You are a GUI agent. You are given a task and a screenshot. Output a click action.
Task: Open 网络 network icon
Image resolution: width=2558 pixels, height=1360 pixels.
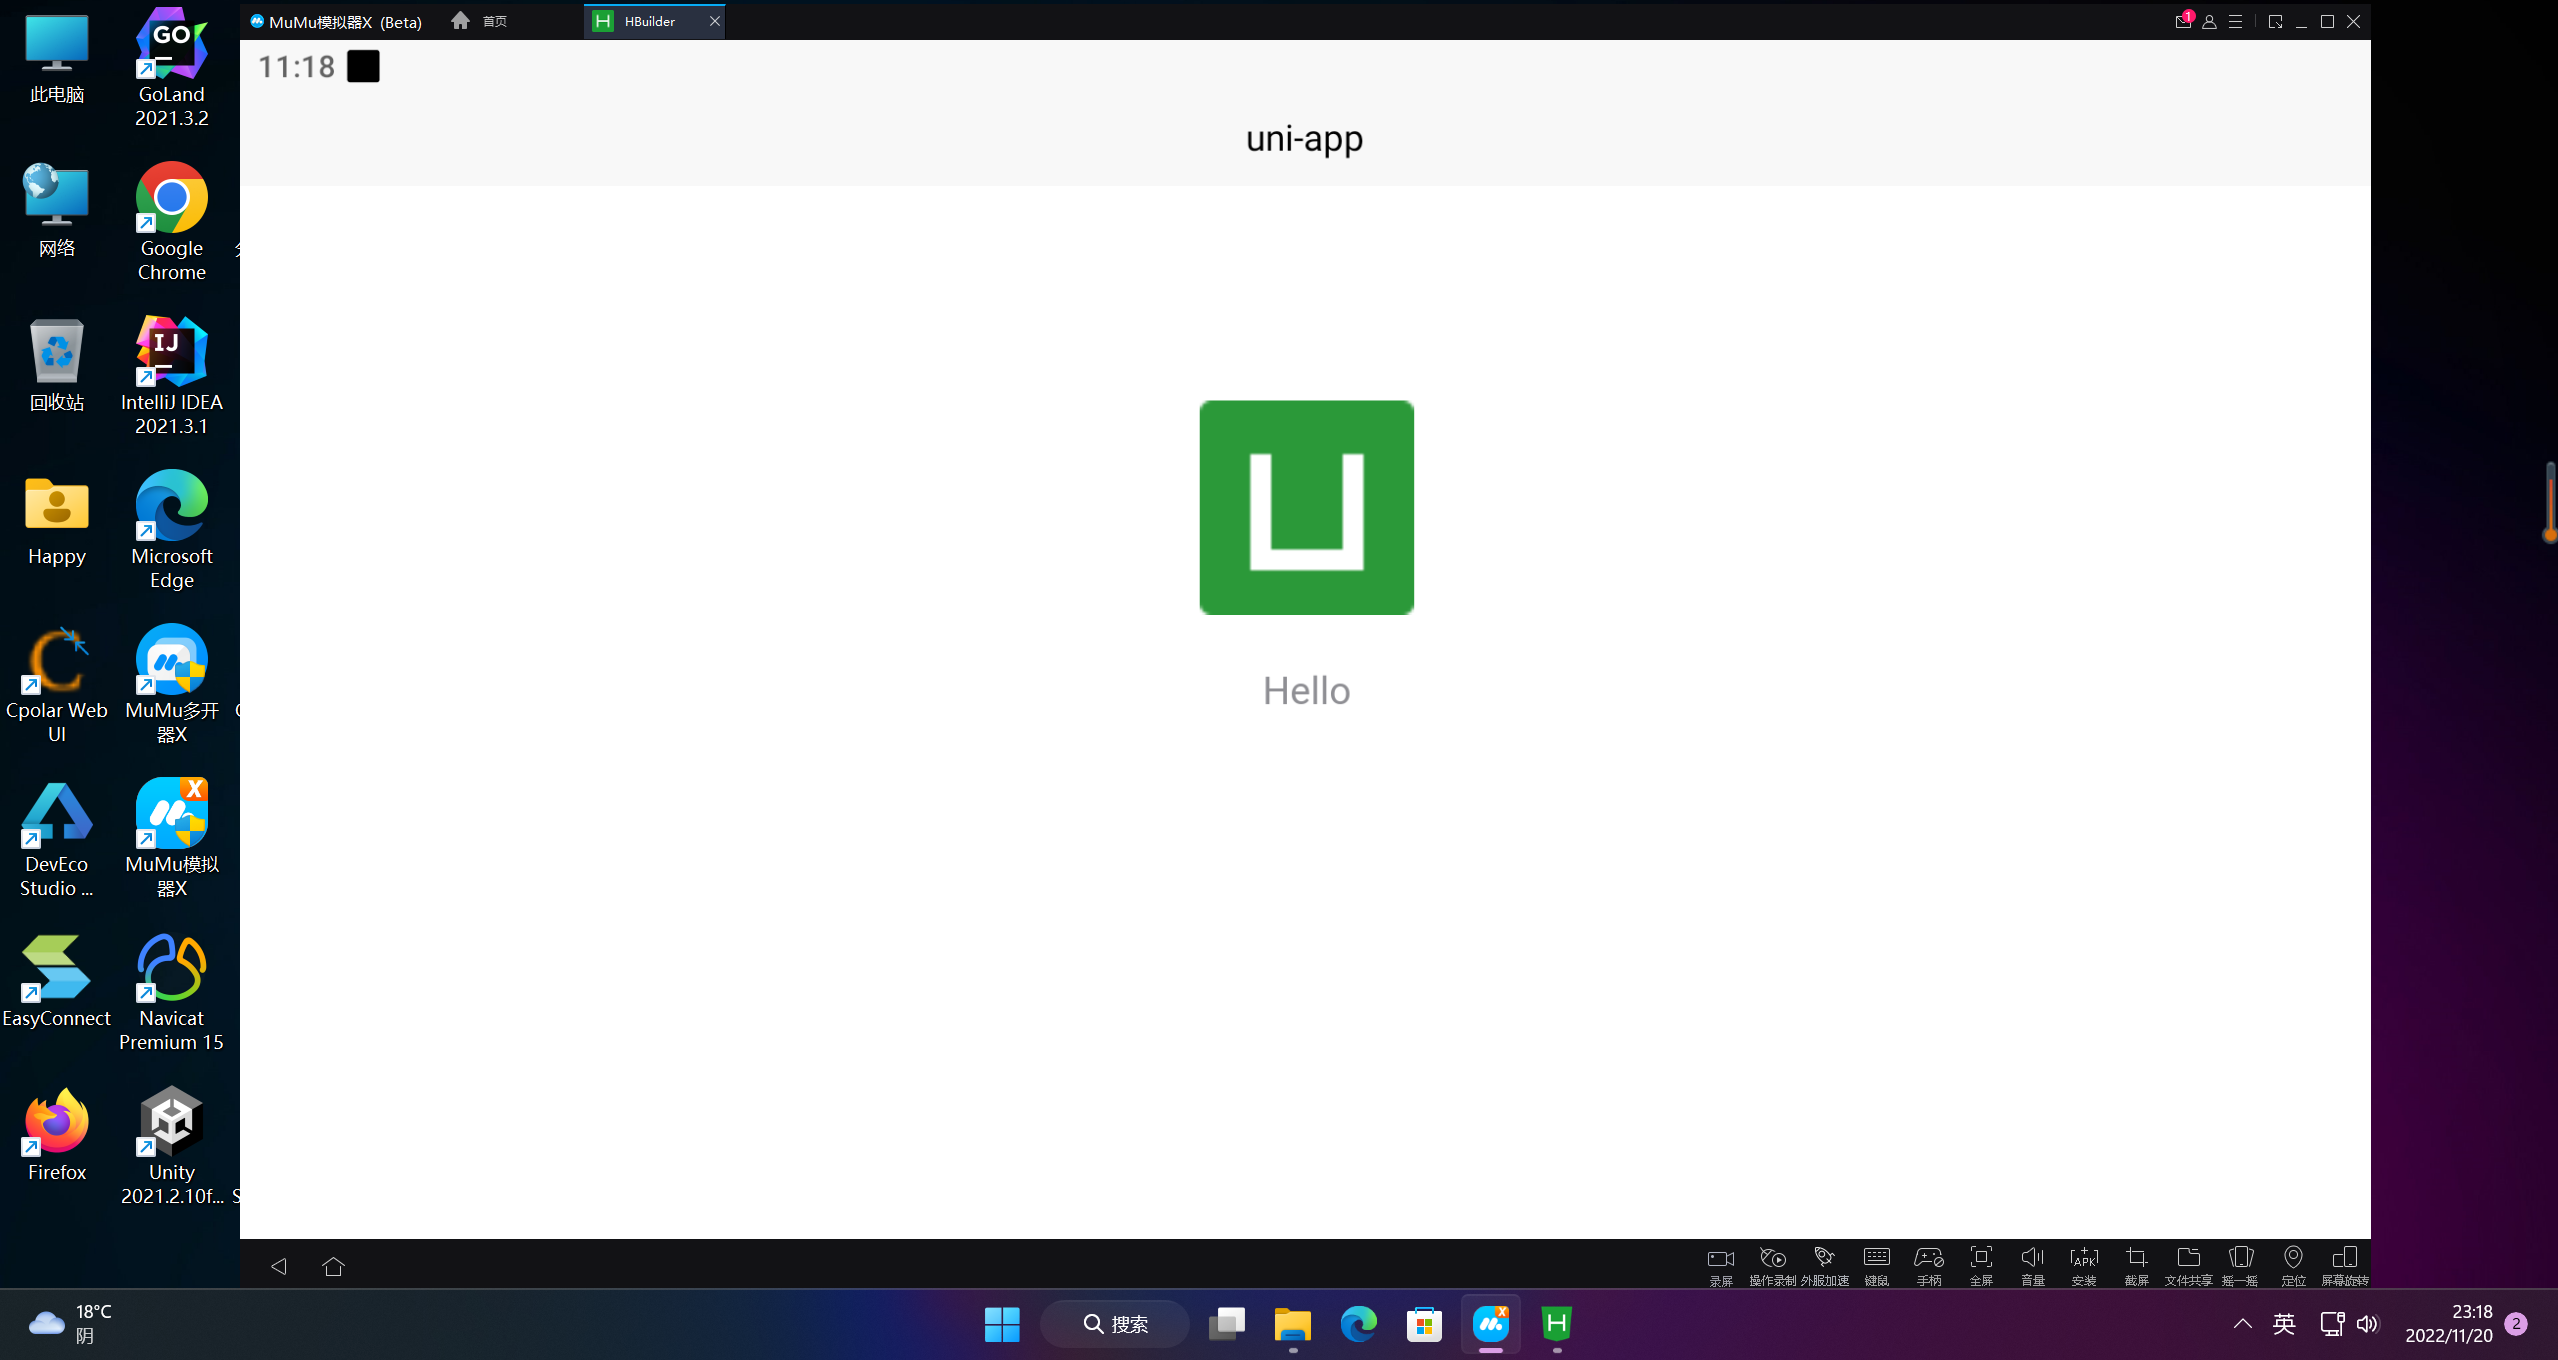coord(57,212)
